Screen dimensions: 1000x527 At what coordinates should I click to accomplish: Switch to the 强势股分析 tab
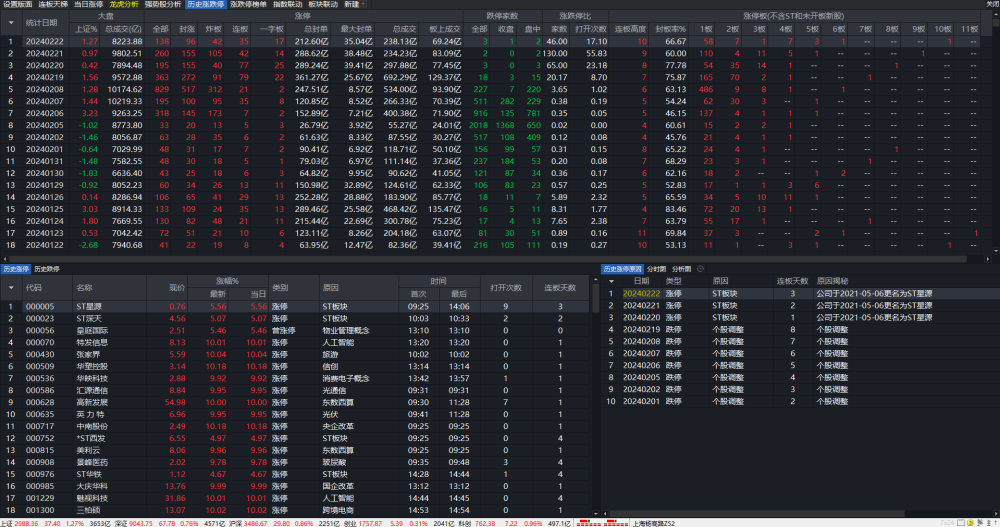(x=163, y=4)
